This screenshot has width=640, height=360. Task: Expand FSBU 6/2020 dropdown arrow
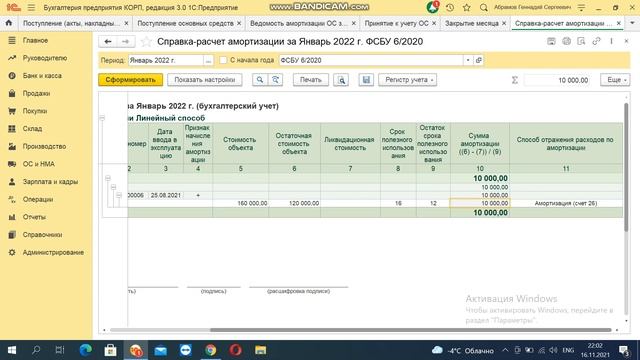(x=468, y=60)
